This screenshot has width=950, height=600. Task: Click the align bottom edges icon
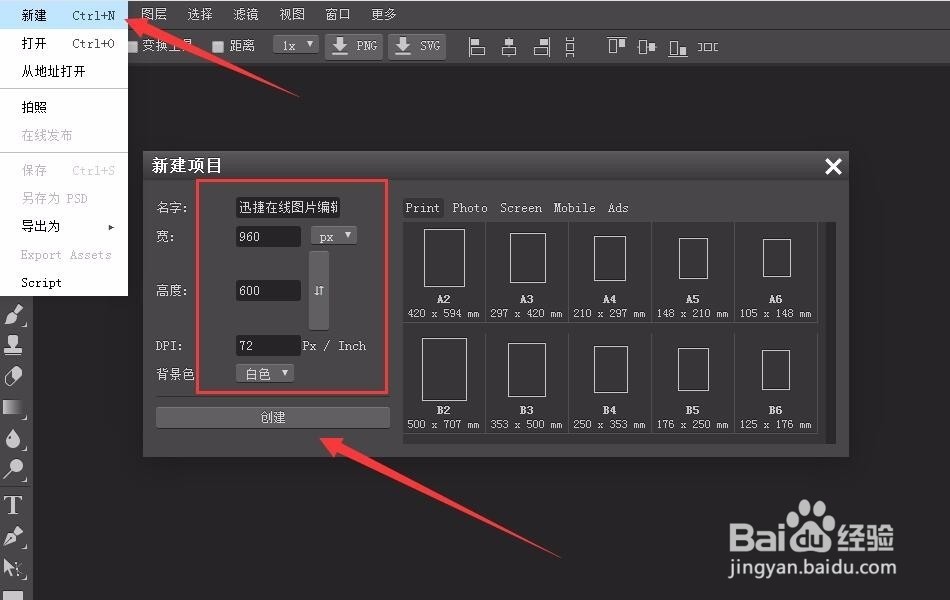pyautogui.click(x=677, y=47)
